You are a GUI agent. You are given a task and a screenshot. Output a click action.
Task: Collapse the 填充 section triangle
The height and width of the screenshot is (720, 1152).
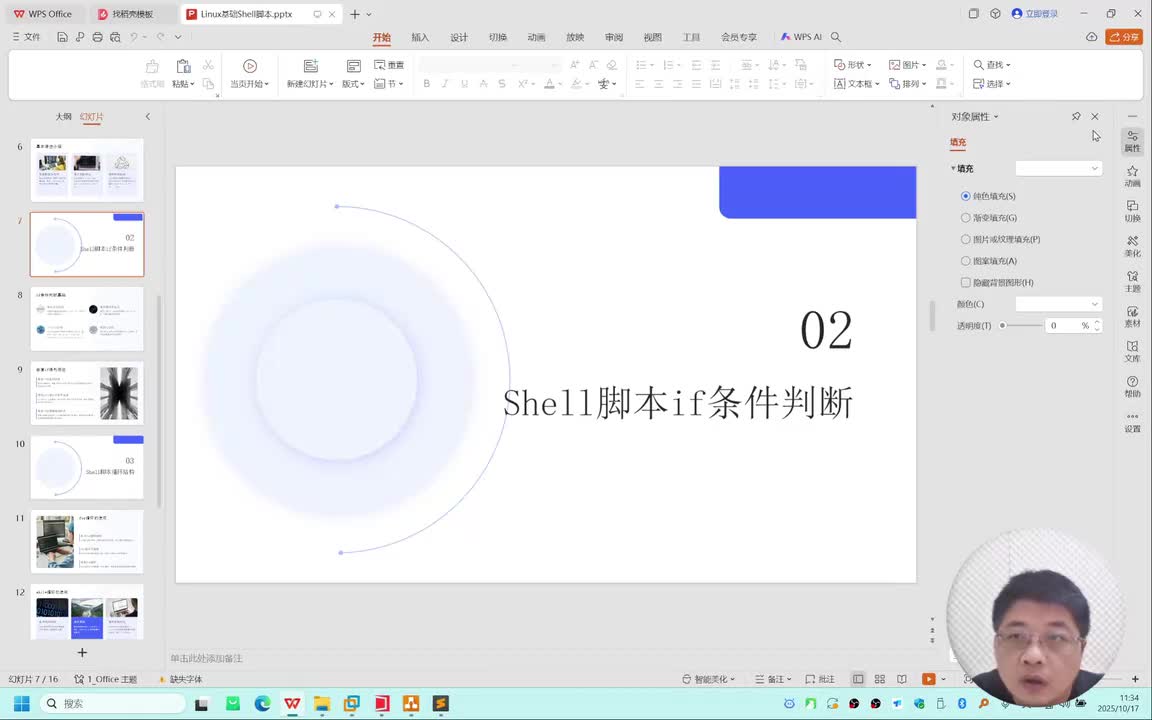(953, 168)
